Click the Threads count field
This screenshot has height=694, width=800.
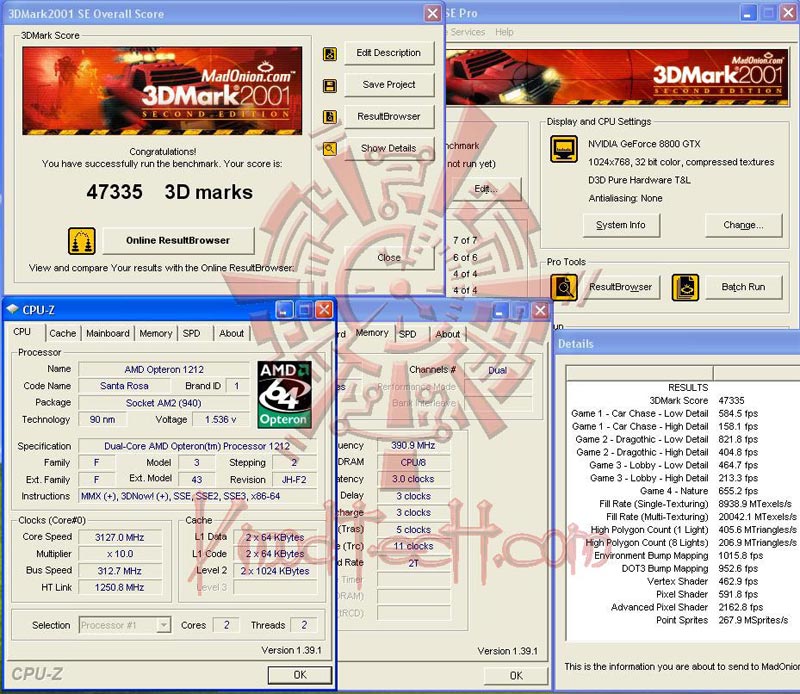click(x=304, y=625)
